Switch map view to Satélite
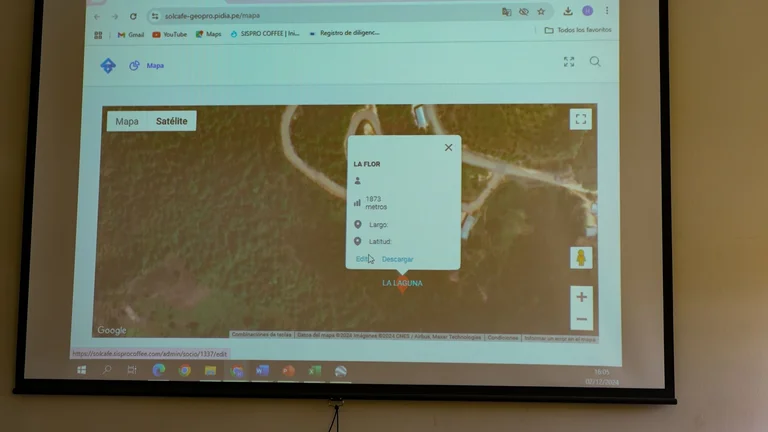The height and width of the screenshot is (432, 768). [x=171, y=121]
